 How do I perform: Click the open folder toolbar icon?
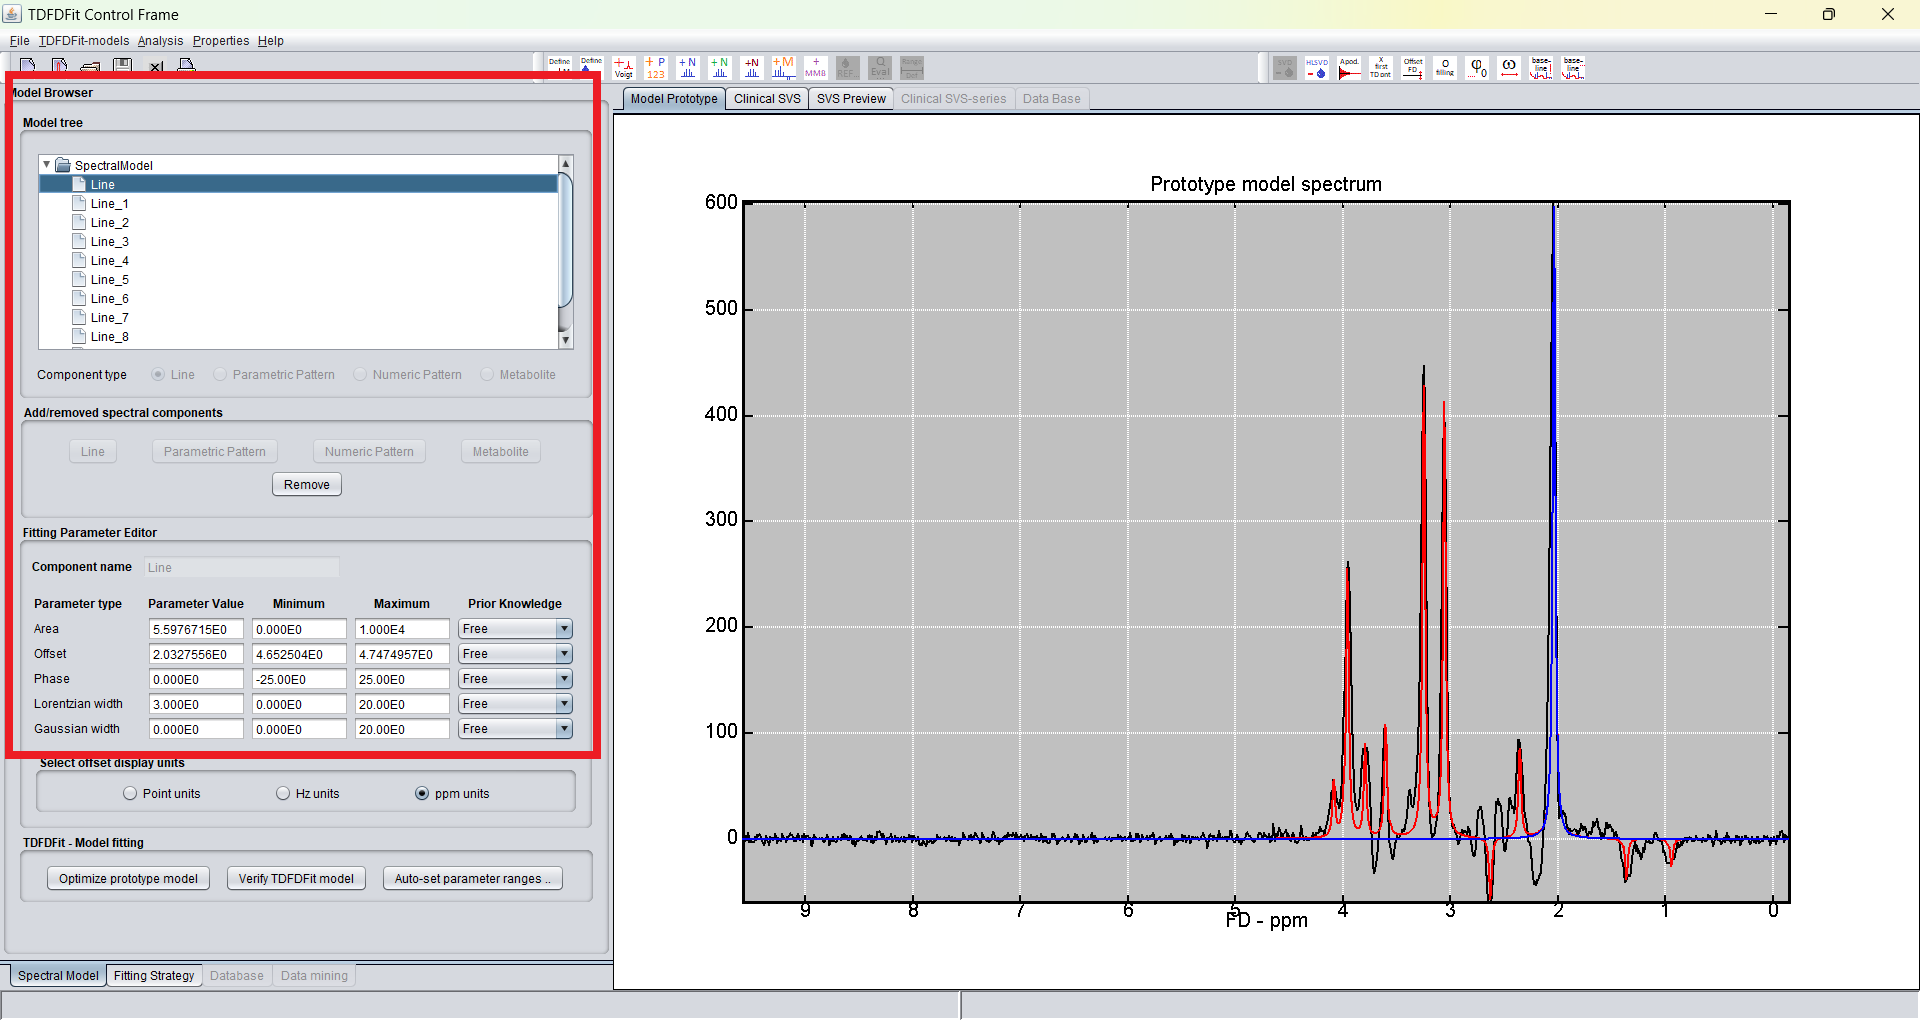coord(91,66)
